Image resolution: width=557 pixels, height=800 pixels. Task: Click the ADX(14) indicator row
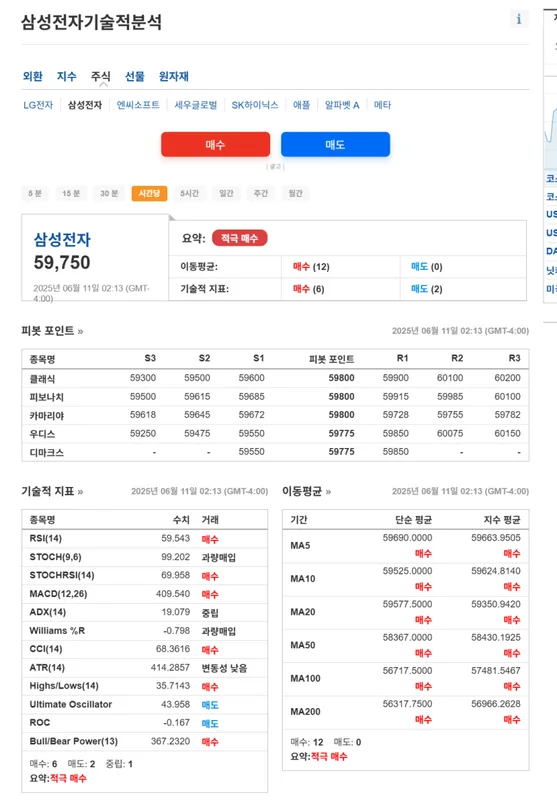145,612
